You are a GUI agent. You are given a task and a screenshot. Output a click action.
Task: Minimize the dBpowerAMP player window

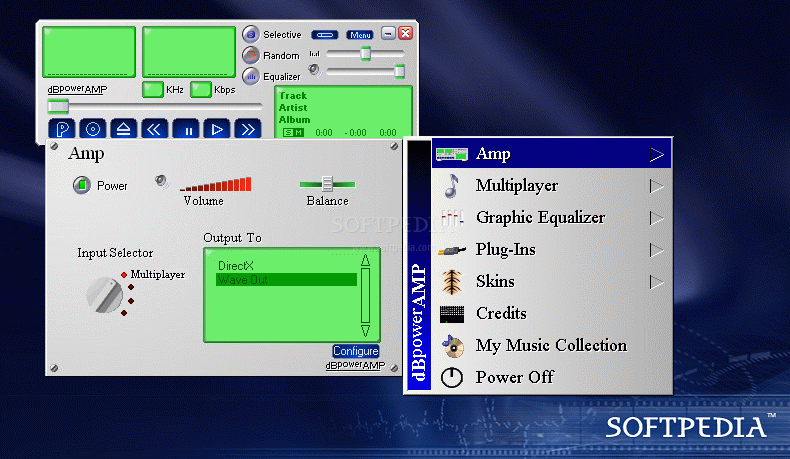388,33
